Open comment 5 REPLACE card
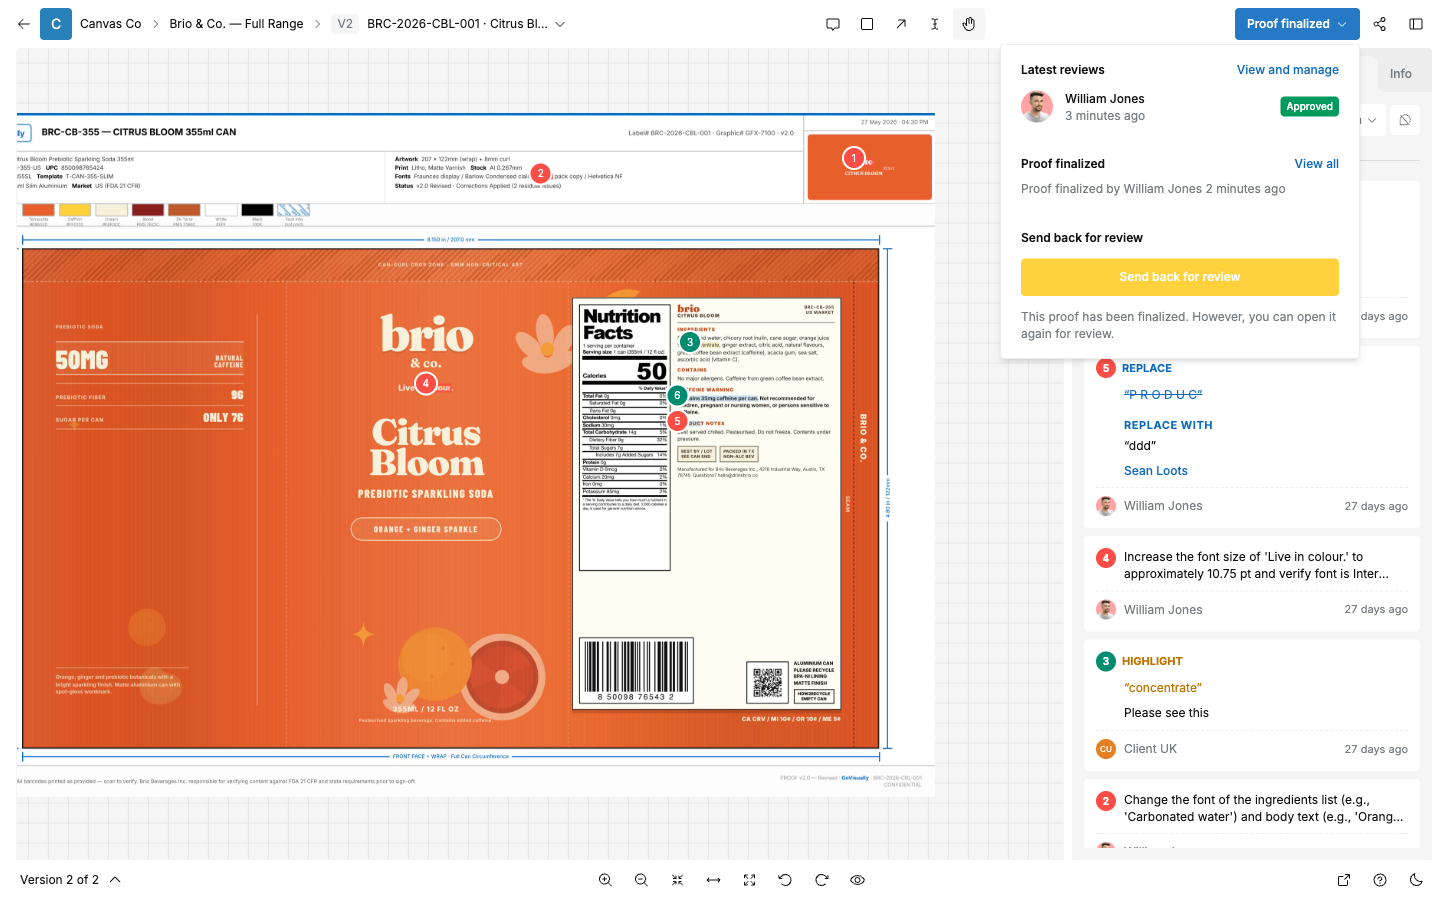 pos(1252,437)
